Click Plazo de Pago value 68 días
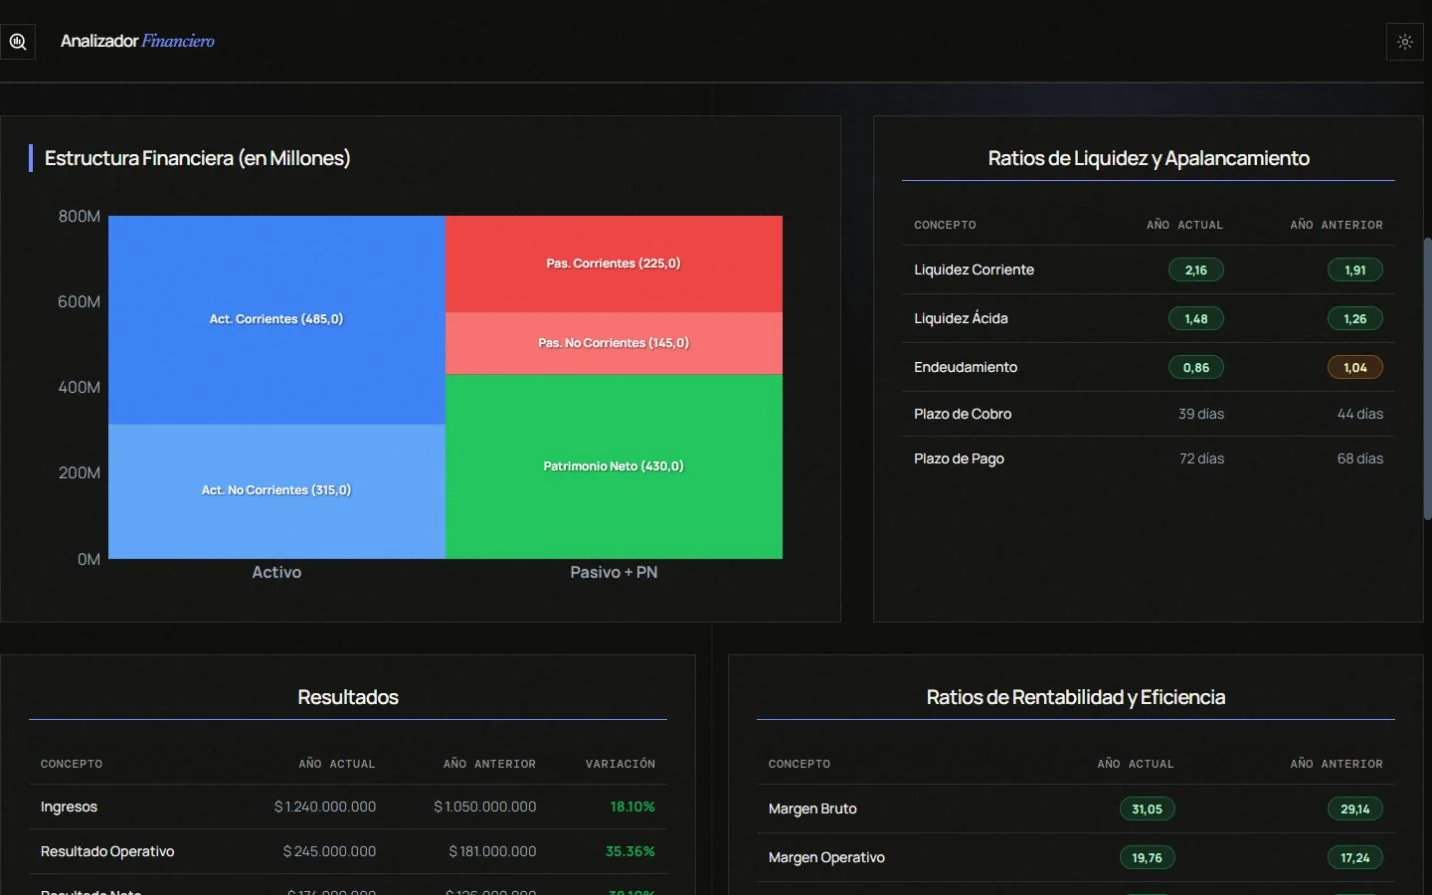Image resolution: width=1432 pixels, height=895 pixels. (1360, 459)
